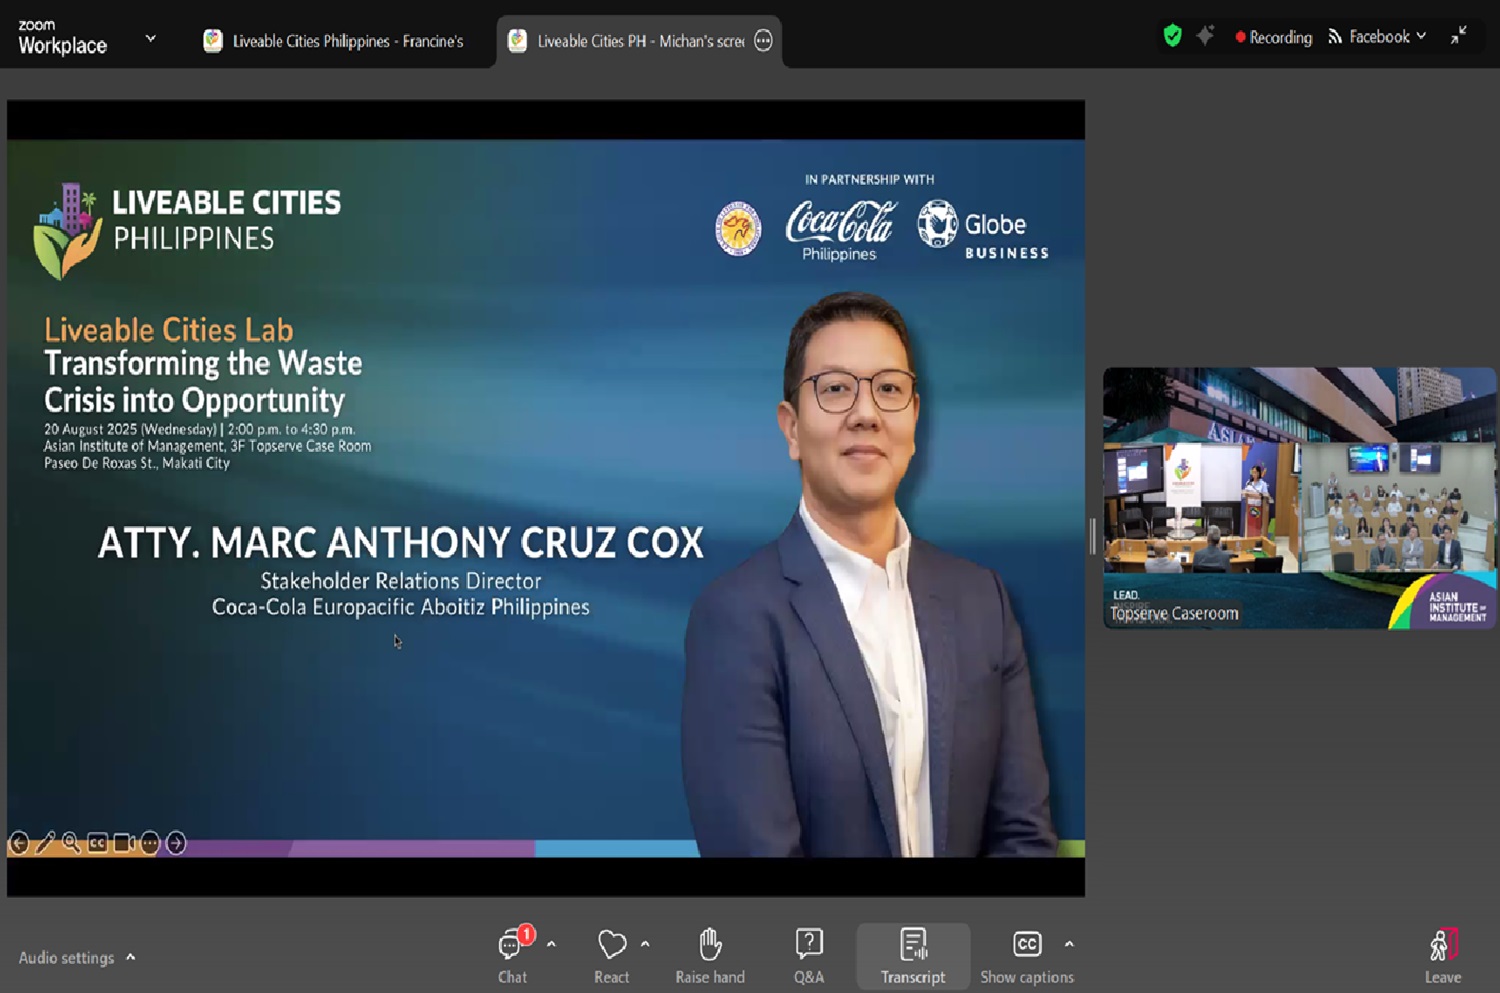
Task: Open more slide show options ellipsis
Action: 150,843
